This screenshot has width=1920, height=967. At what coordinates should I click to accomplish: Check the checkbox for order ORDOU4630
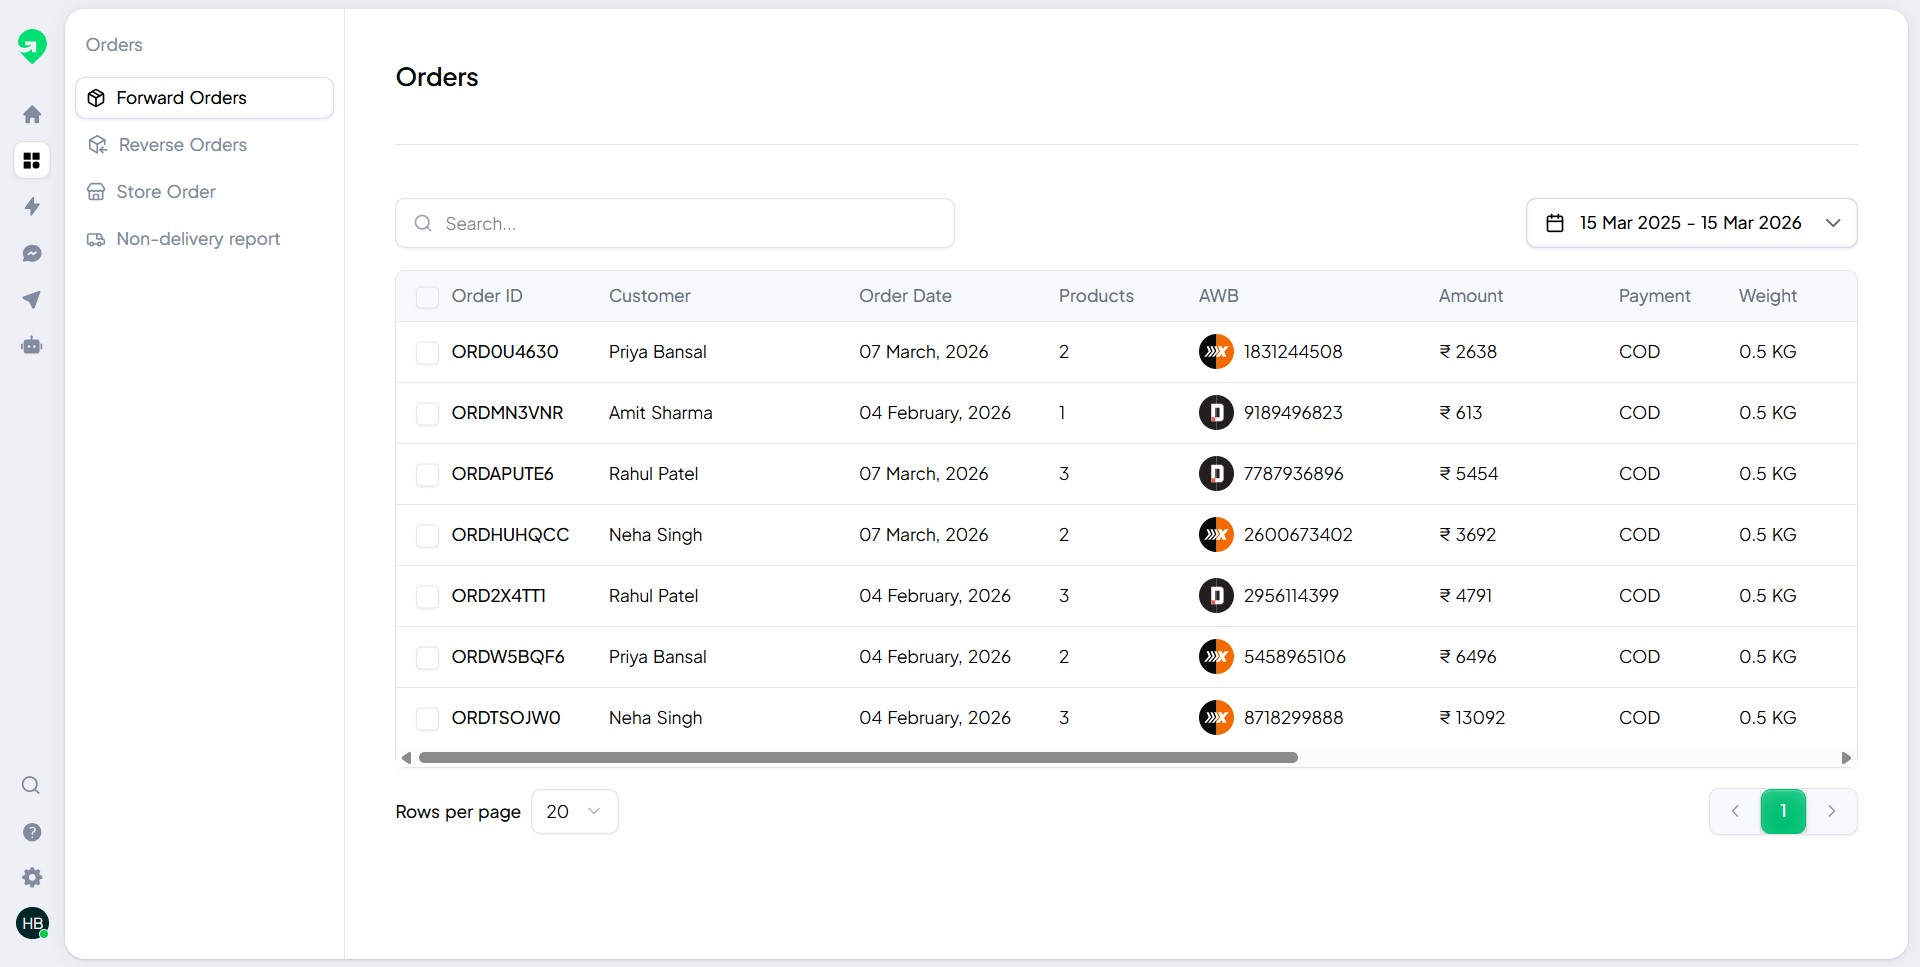pos(428,352)
